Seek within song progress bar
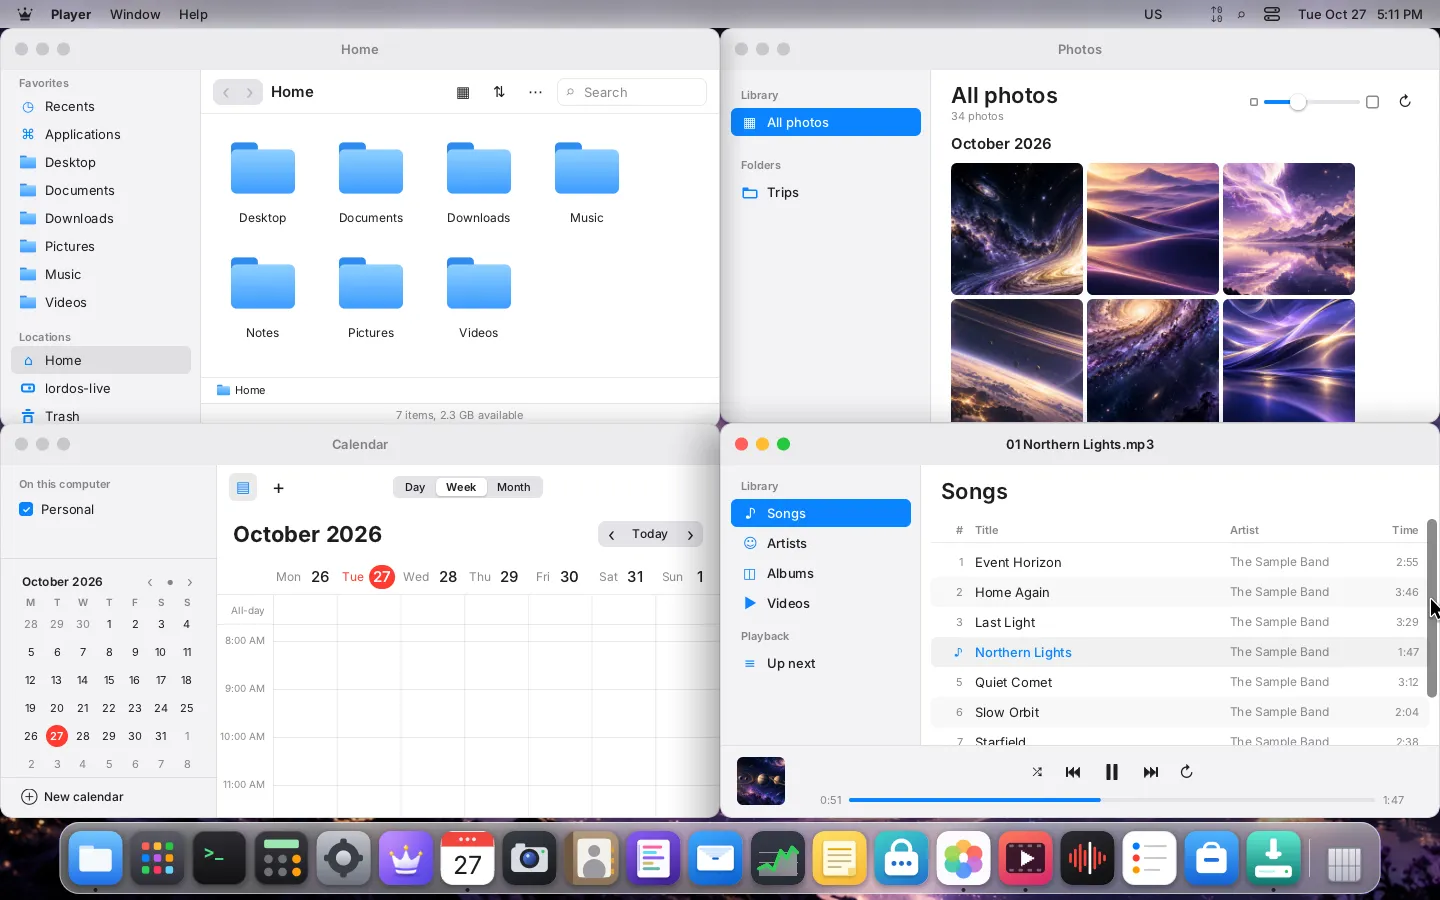The width and height of the screenshot is (1440, 900). (1112, 800)
